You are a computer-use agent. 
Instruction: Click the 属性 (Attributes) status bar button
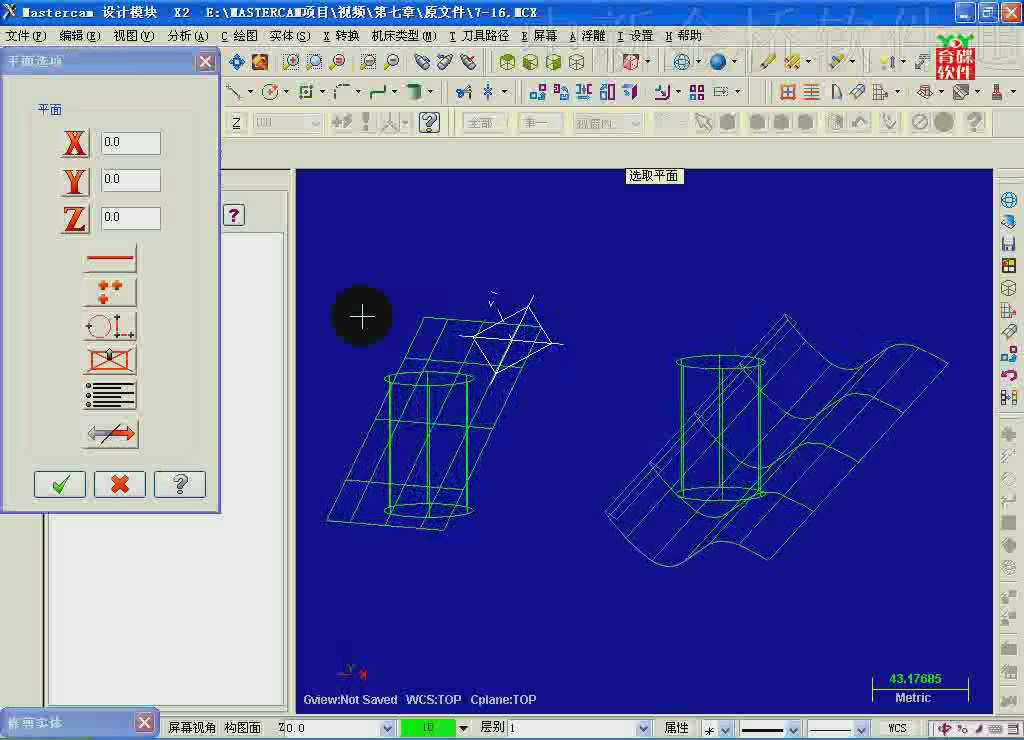pyautogui.click(x=677, y=728)
